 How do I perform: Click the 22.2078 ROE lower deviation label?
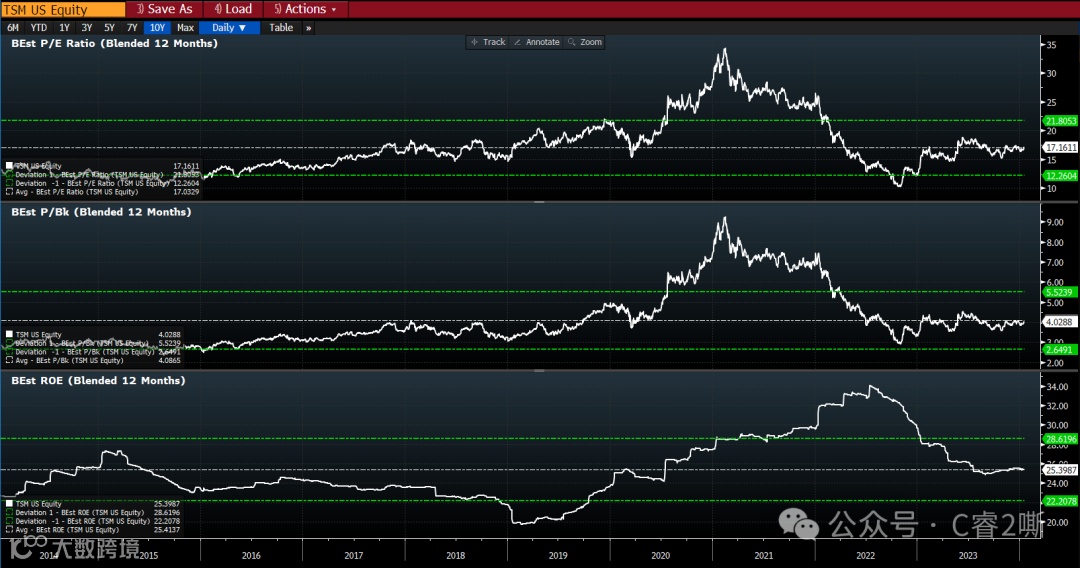point(1060,501)
